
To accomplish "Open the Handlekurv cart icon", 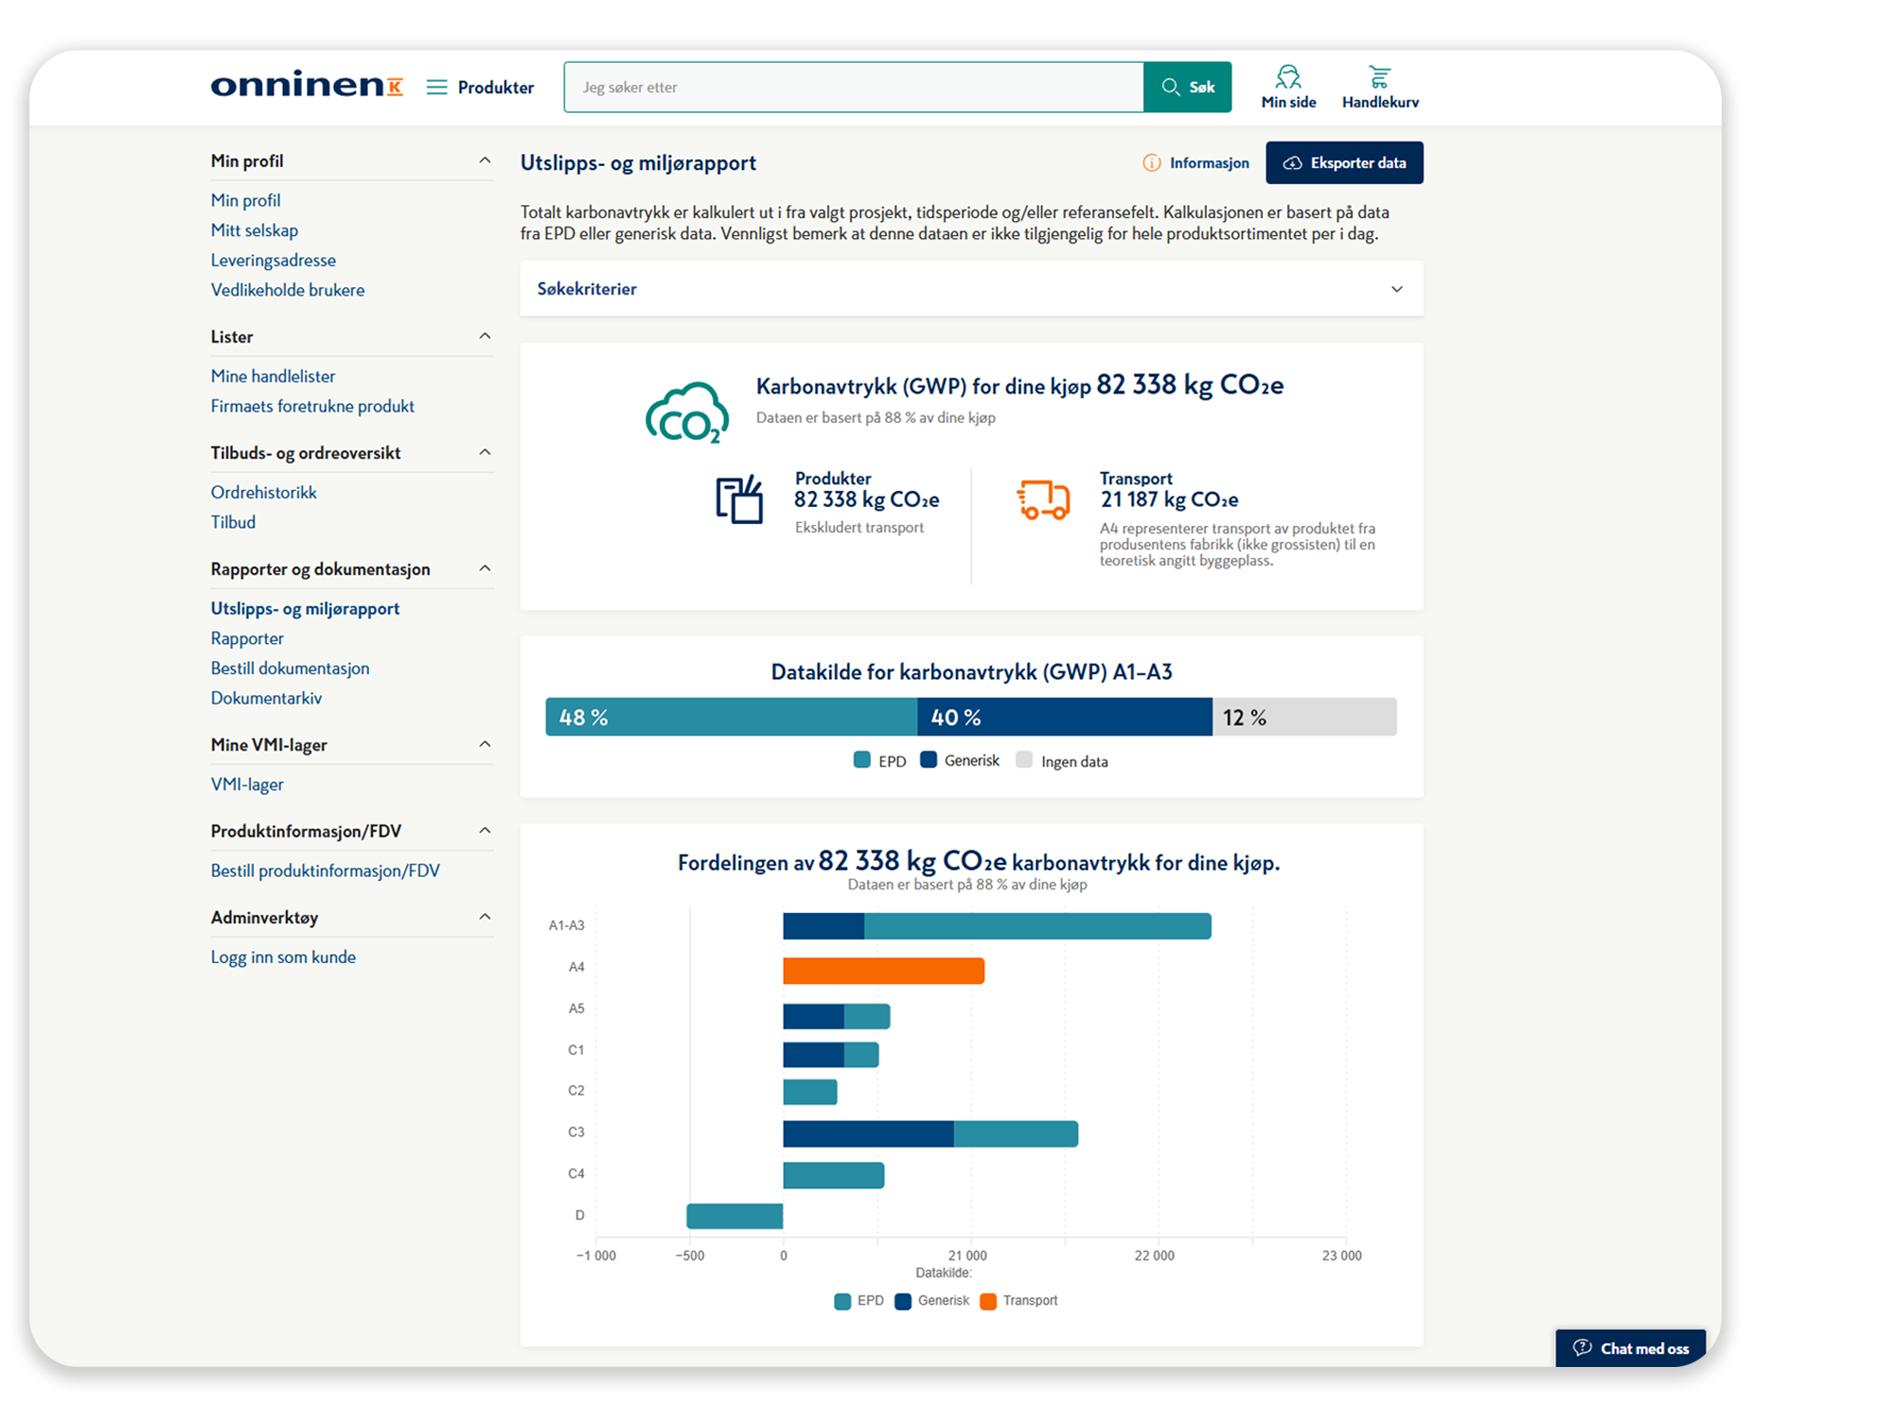I will click(x=1380, y=77).
